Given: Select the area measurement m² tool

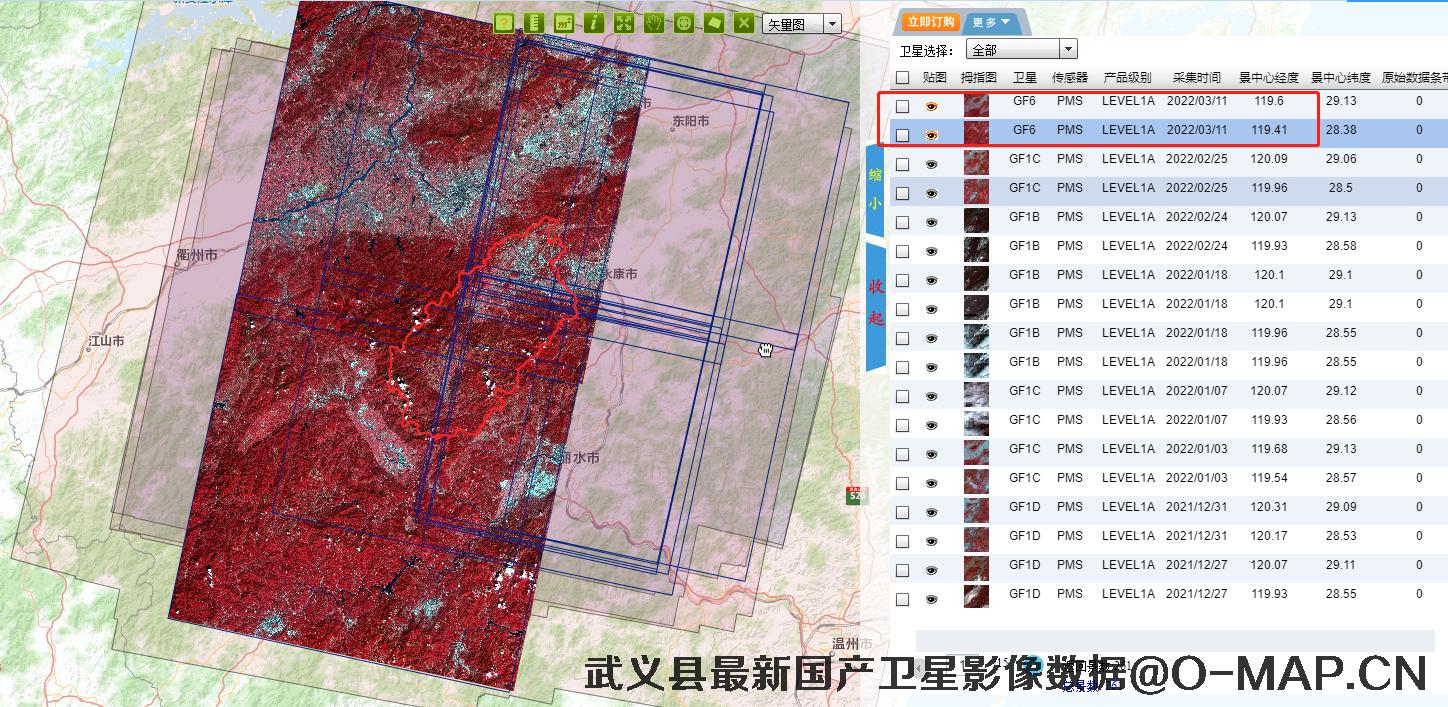Looking at the screenshot, I should (565, 23).
